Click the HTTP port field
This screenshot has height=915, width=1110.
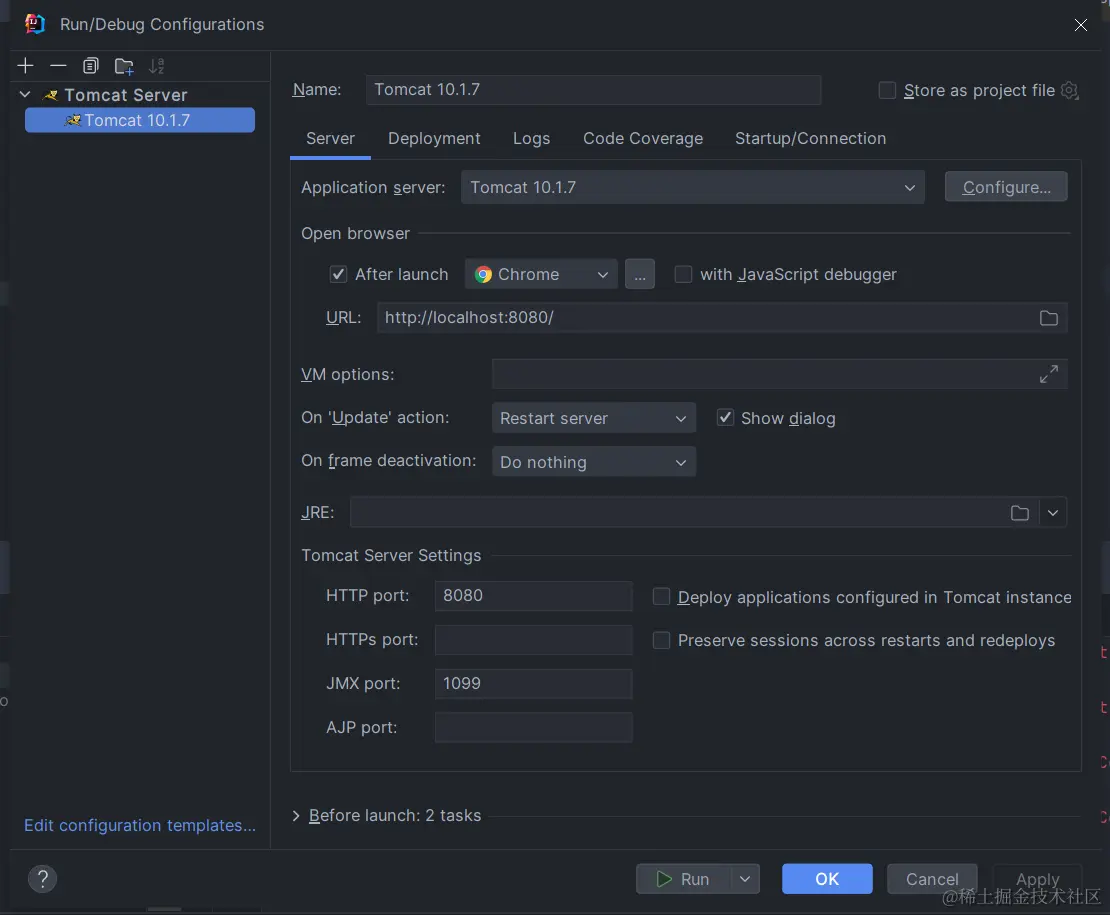(x=533, y=596)
